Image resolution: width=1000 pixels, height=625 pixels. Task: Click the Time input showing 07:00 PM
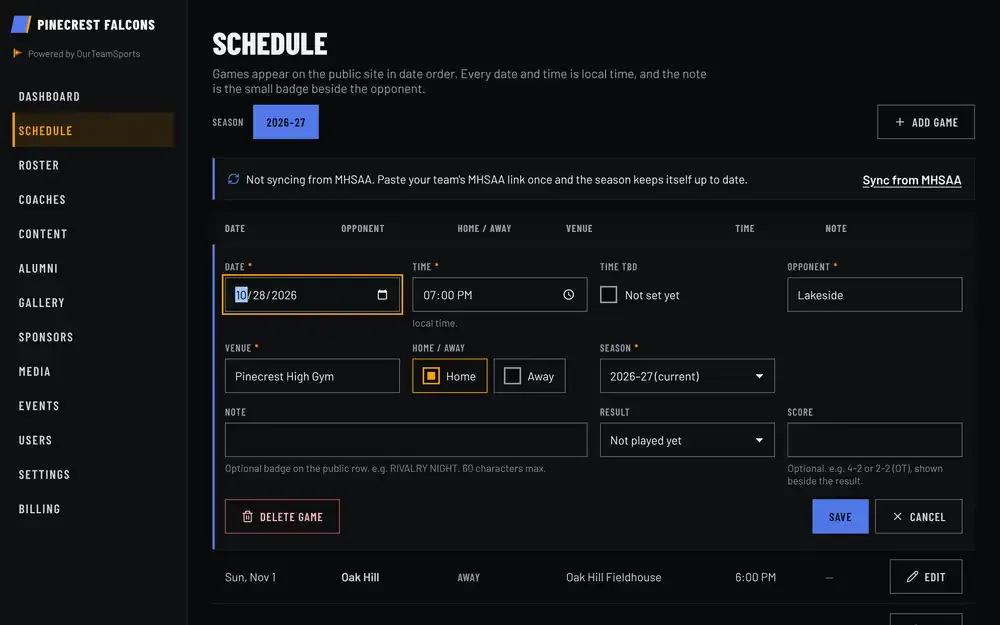pos(499,295)
